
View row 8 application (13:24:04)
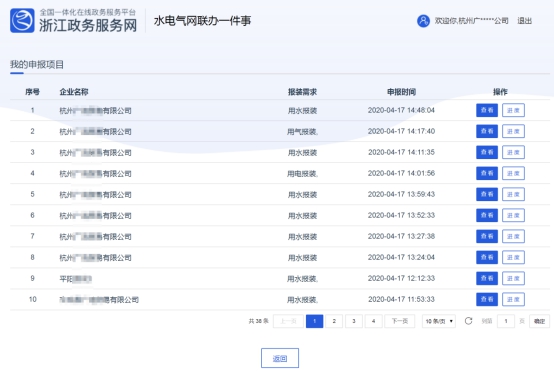487,257
